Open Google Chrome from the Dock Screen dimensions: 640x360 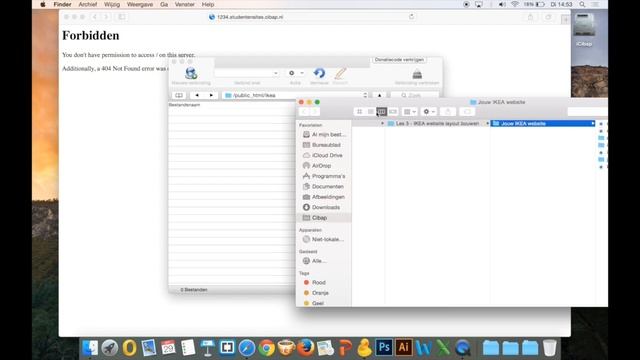pyautogui.click(x=266, y=348)
